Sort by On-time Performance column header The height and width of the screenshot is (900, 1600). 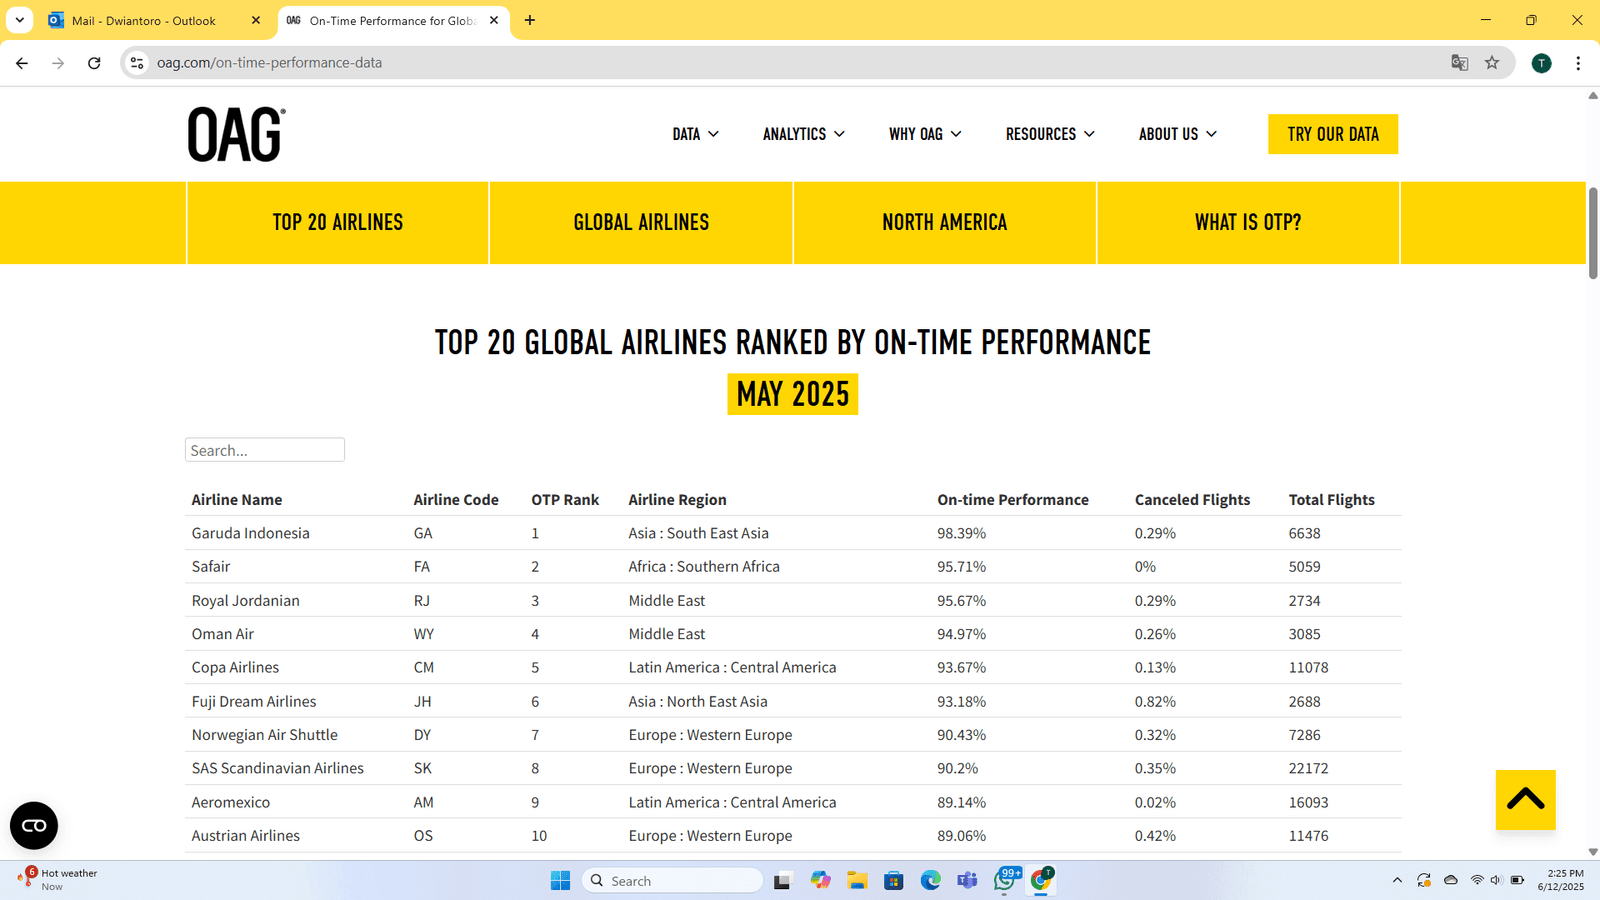pyautogui.click(x=1013, y=500)
